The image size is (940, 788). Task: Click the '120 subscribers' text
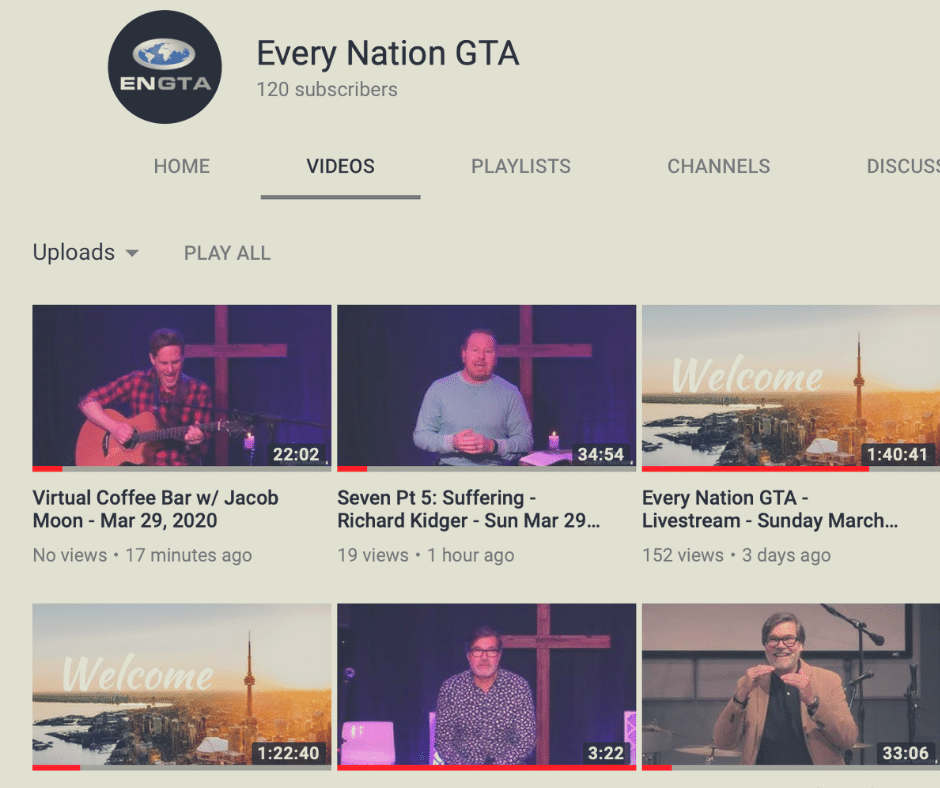coord(327,89)
